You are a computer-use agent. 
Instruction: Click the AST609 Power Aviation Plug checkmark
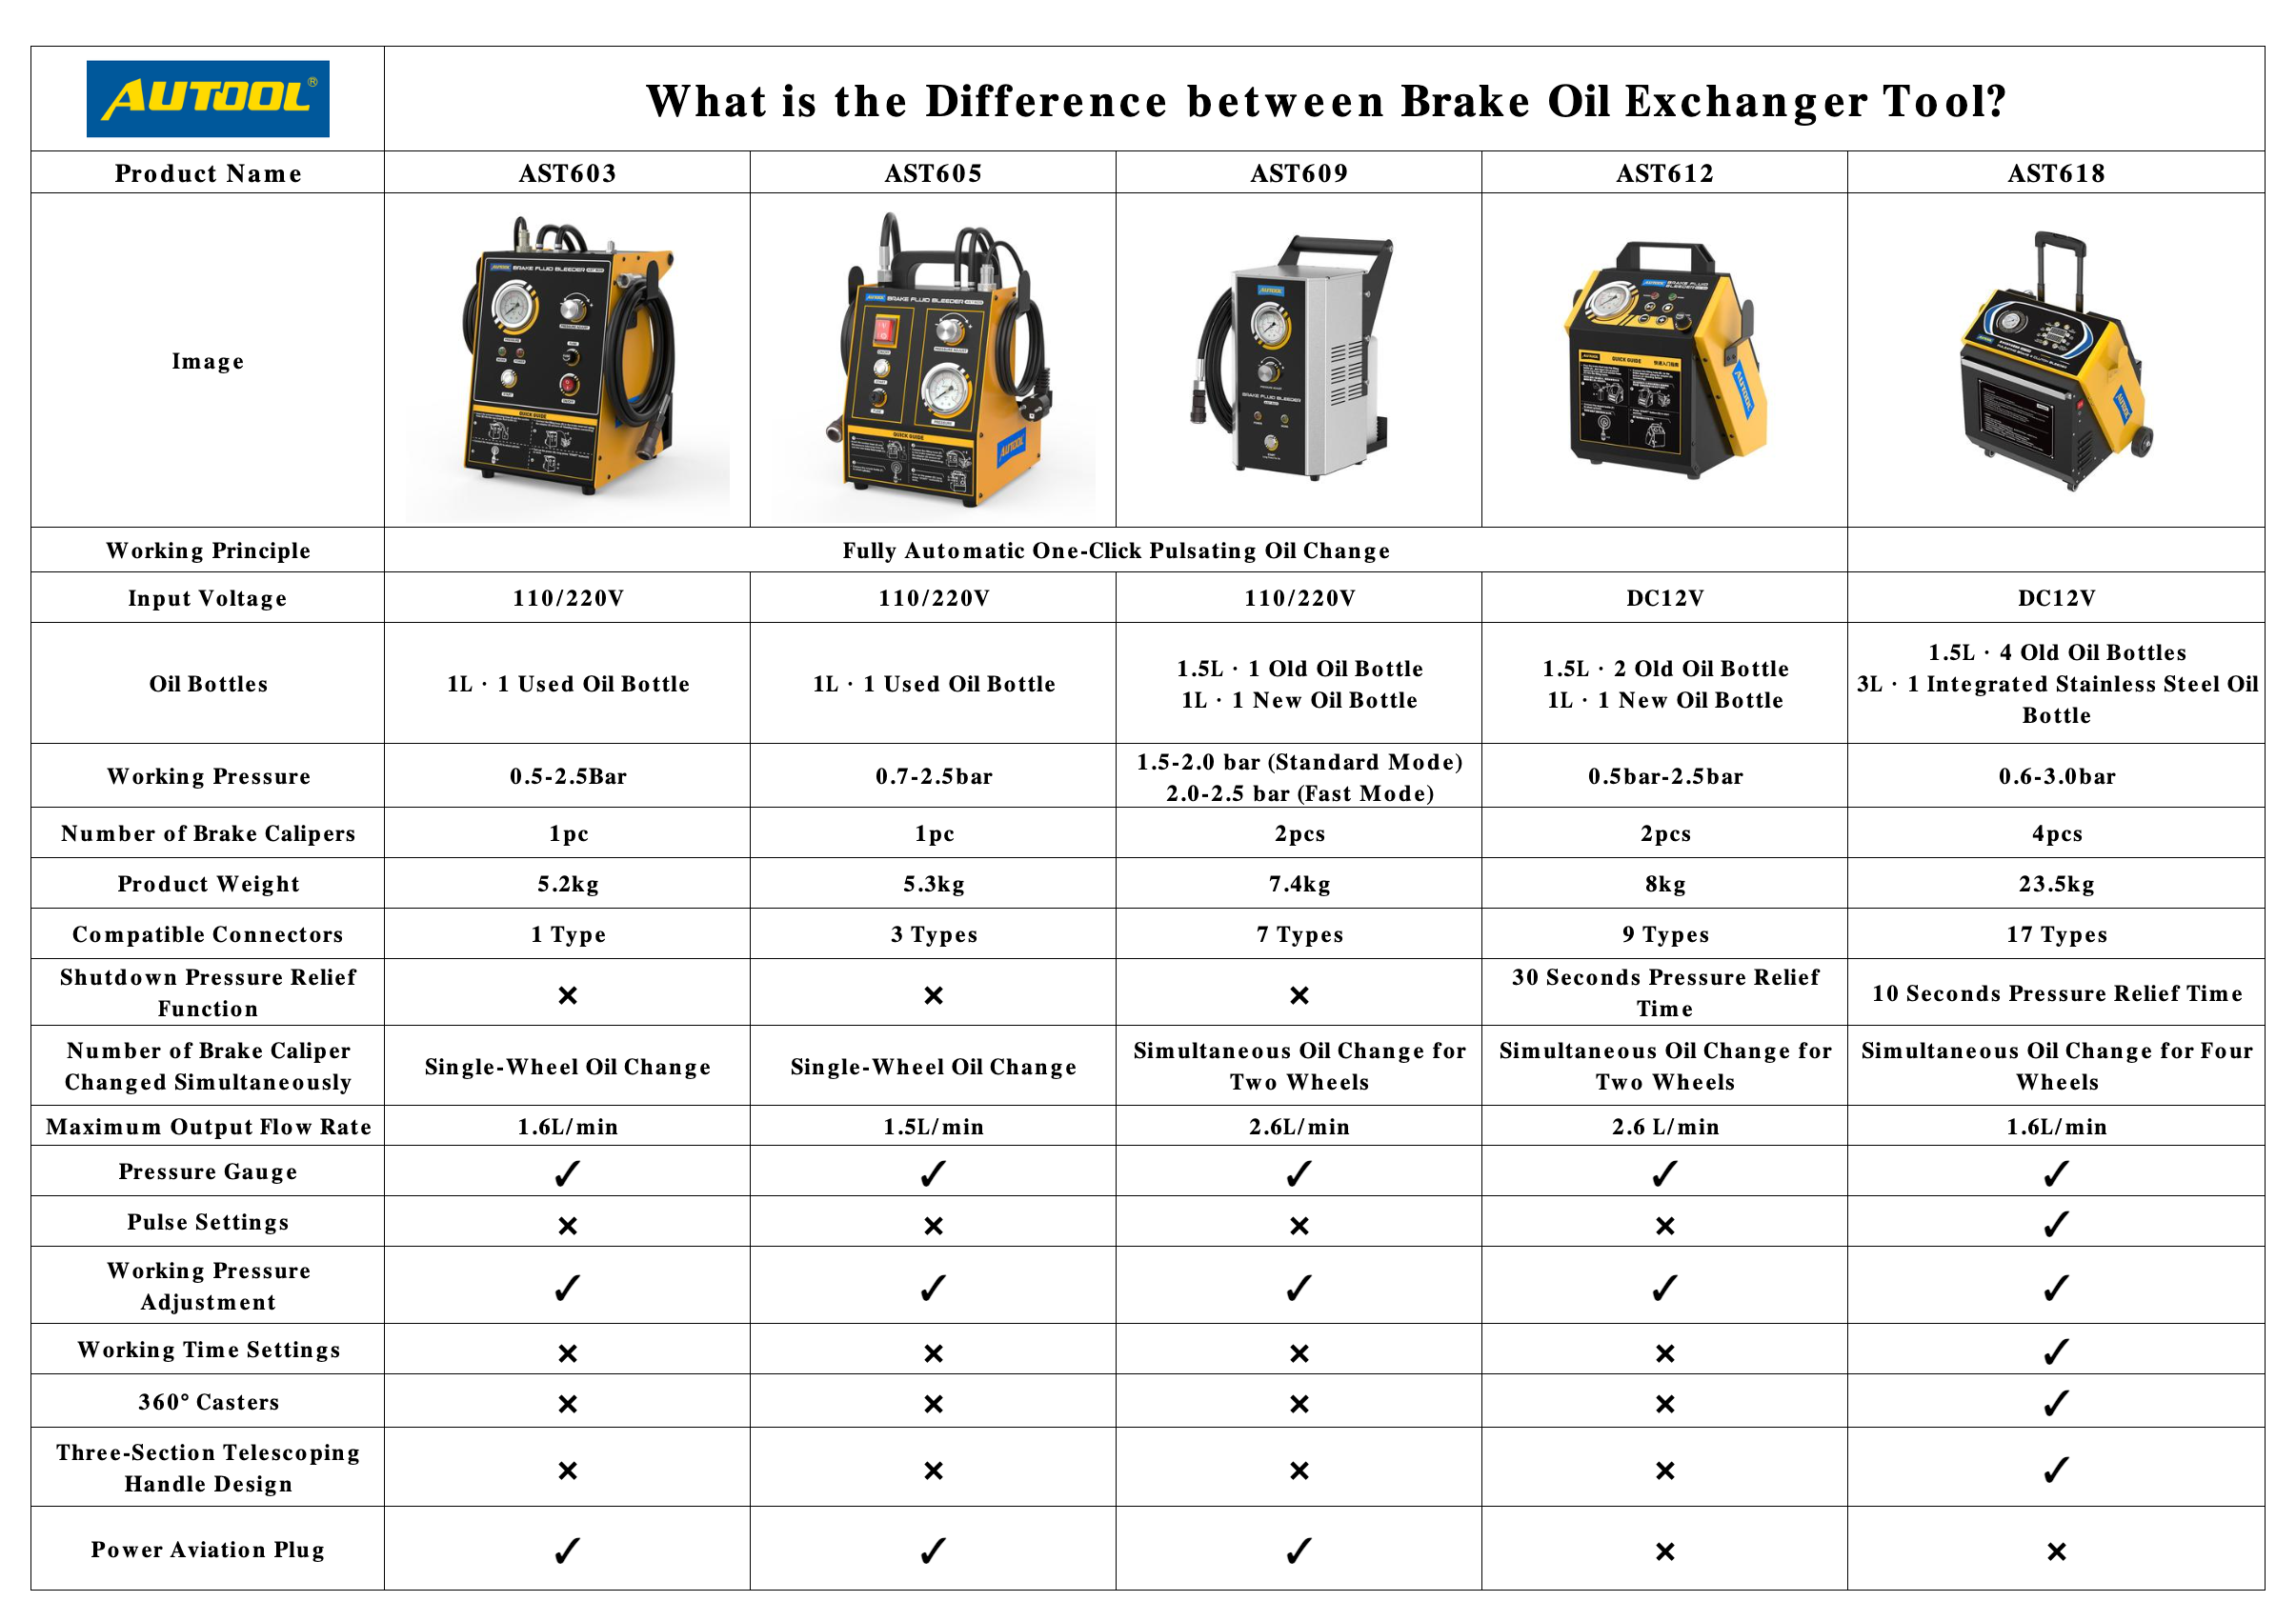1299,1551
